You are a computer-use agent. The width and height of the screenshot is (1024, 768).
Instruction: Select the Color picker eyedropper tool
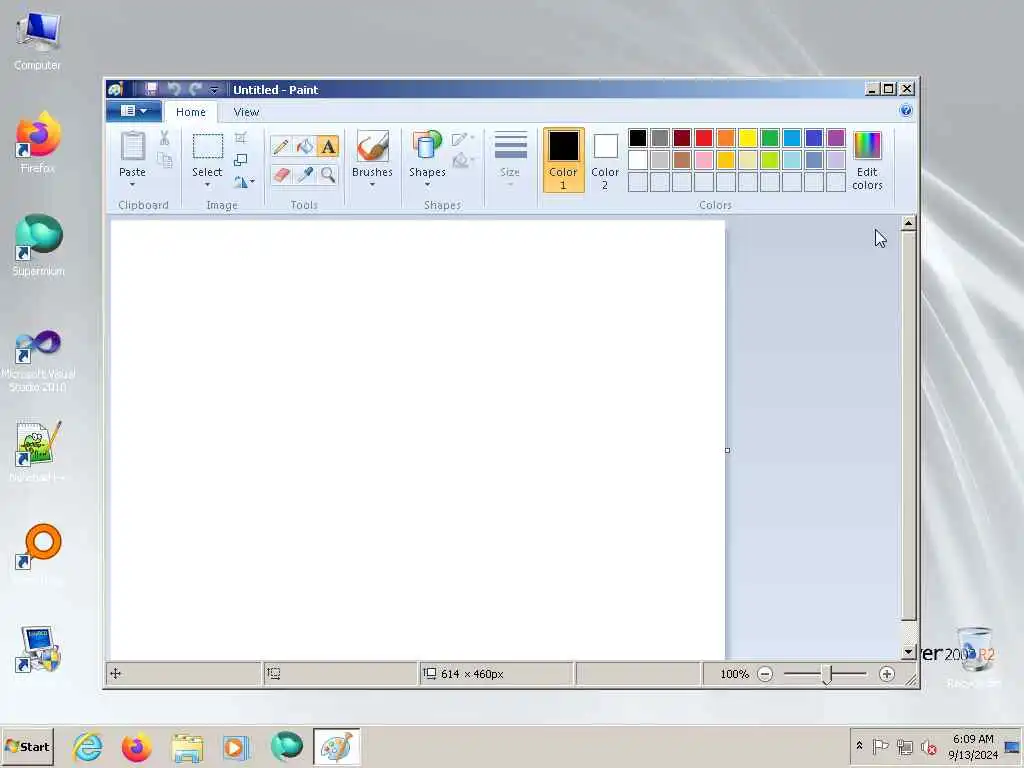pyautogui.click(x=304, y=174)
